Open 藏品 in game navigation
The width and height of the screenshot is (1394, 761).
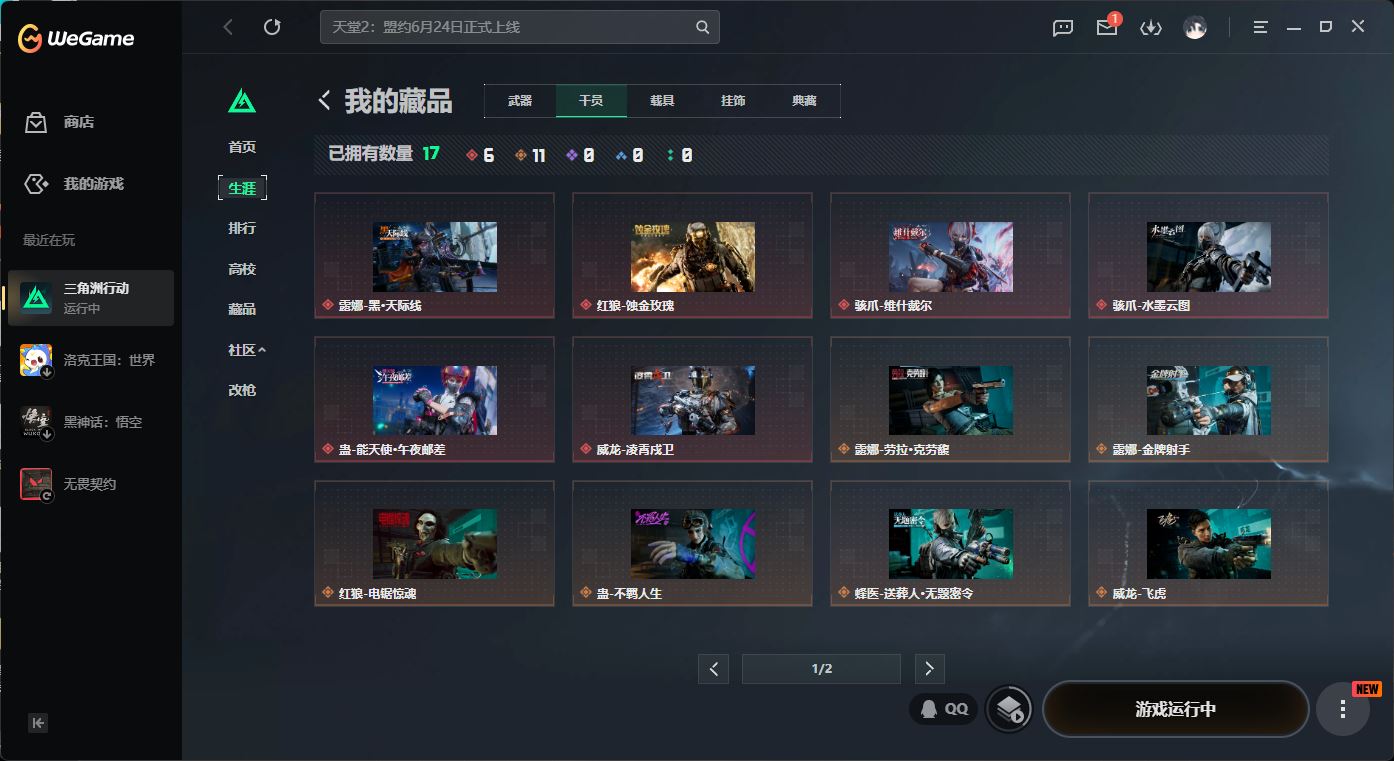[x=242, y=309]
